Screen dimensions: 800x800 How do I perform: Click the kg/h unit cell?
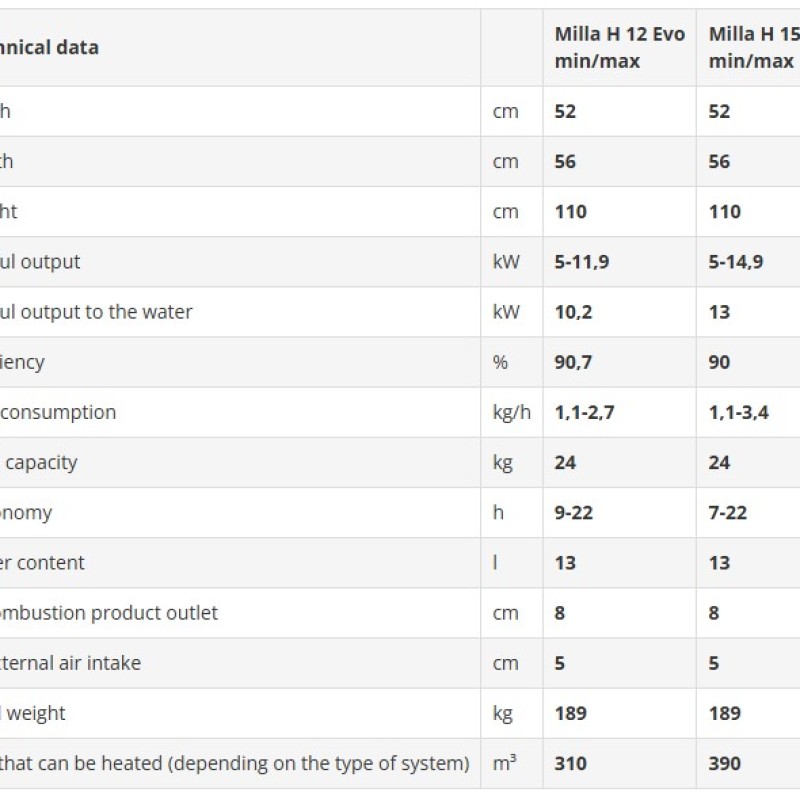[512, 412]
